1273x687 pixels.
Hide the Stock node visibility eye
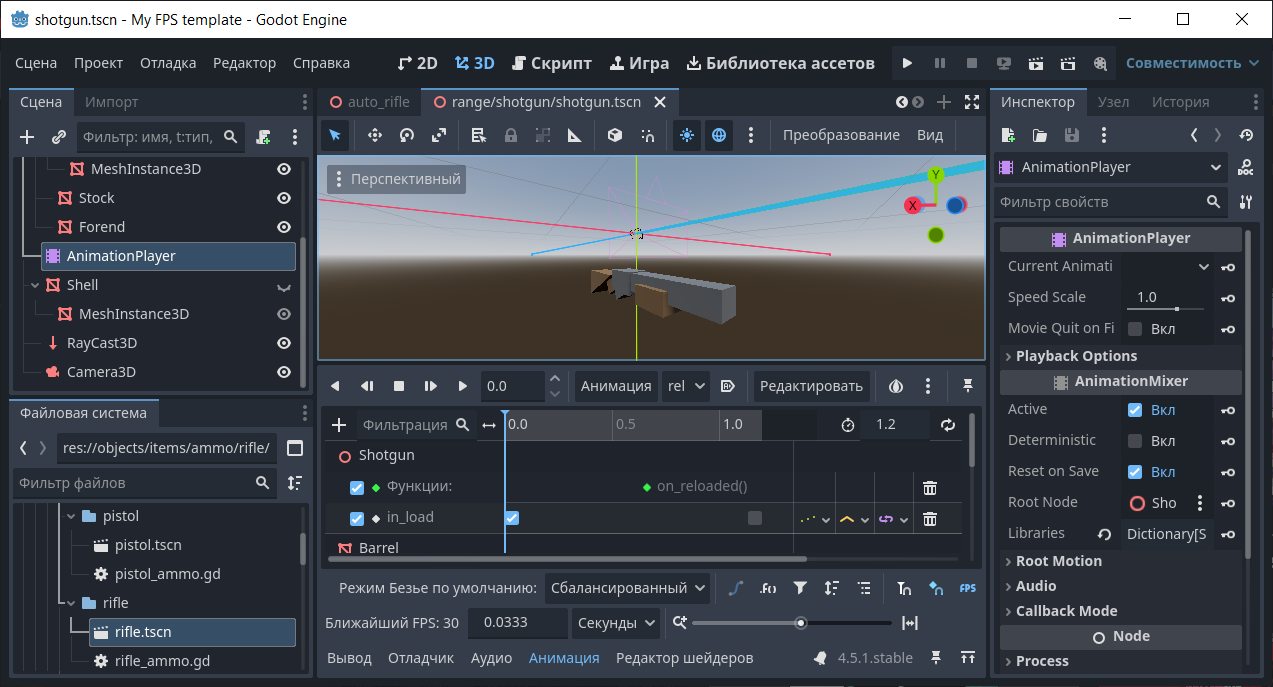[x=284, y=198]
